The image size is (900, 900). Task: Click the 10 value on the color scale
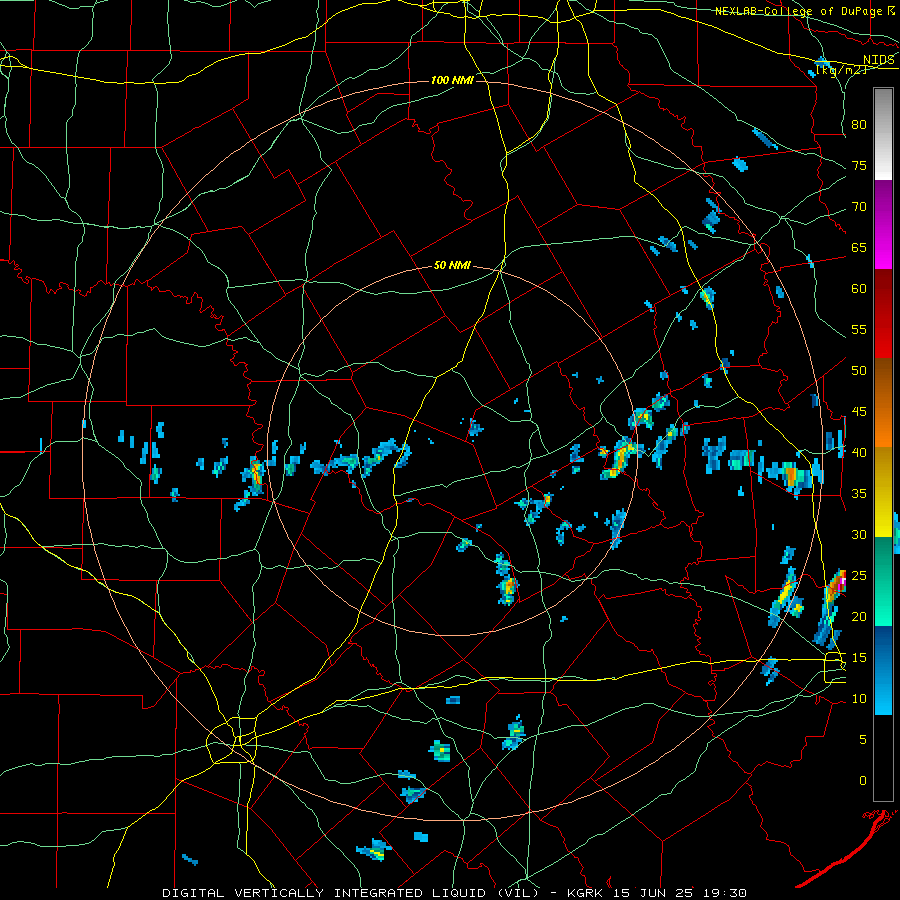coord(859,699)
